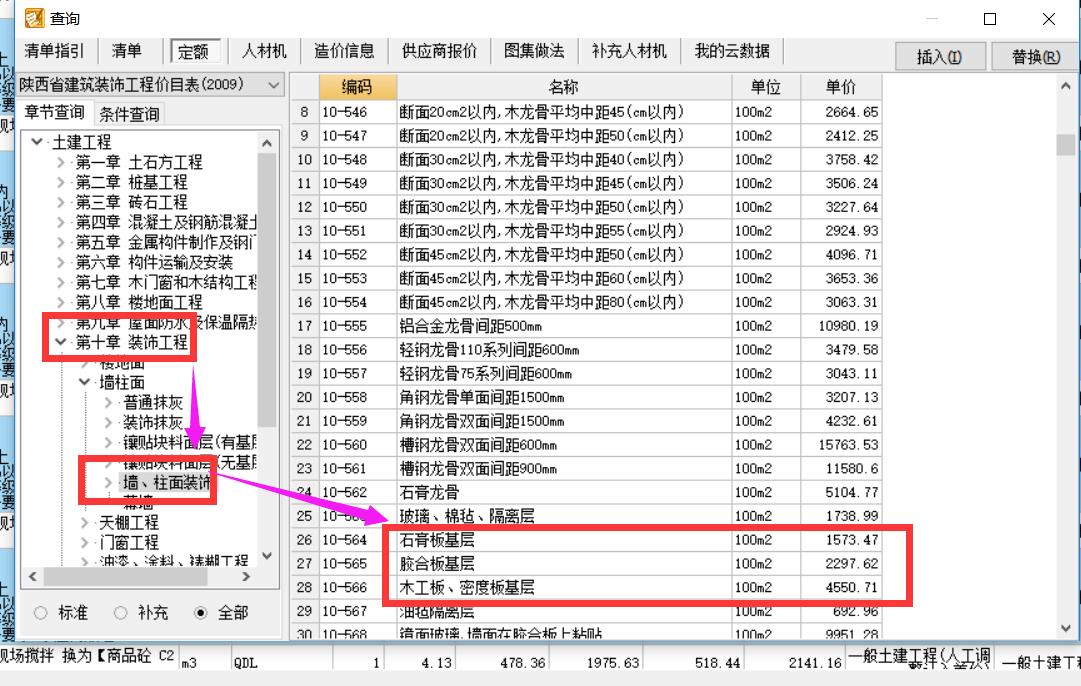Click tree scroll-right arrow

click(x=246, y=576)
